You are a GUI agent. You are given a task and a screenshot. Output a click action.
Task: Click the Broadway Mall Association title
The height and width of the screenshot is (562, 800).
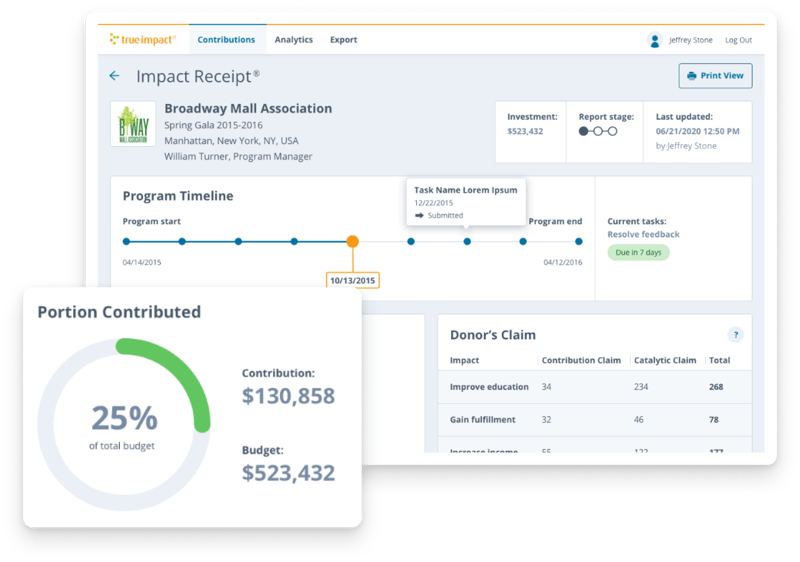[x=248, y=108]
